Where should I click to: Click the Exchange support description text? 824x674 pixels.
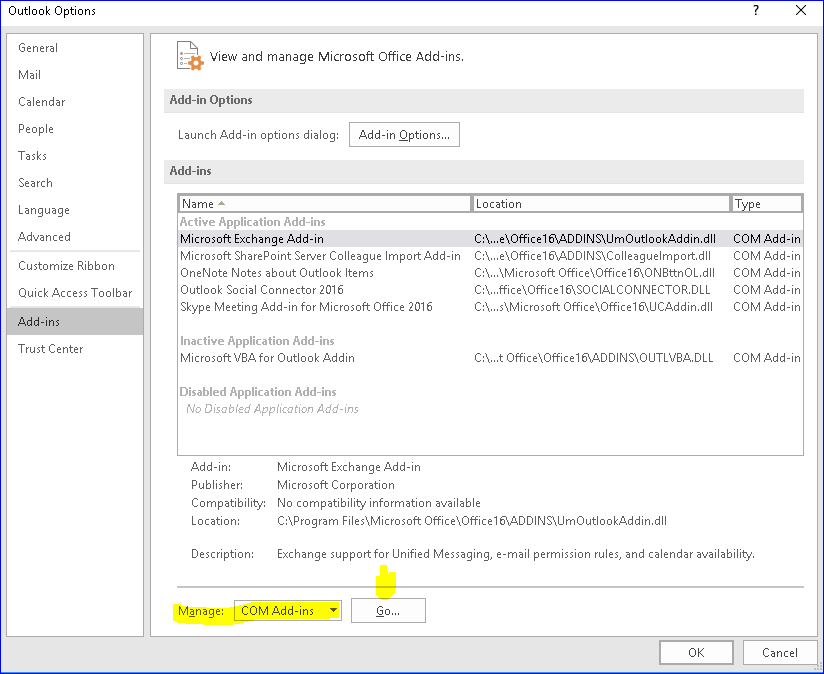click(x=516, y=554)
